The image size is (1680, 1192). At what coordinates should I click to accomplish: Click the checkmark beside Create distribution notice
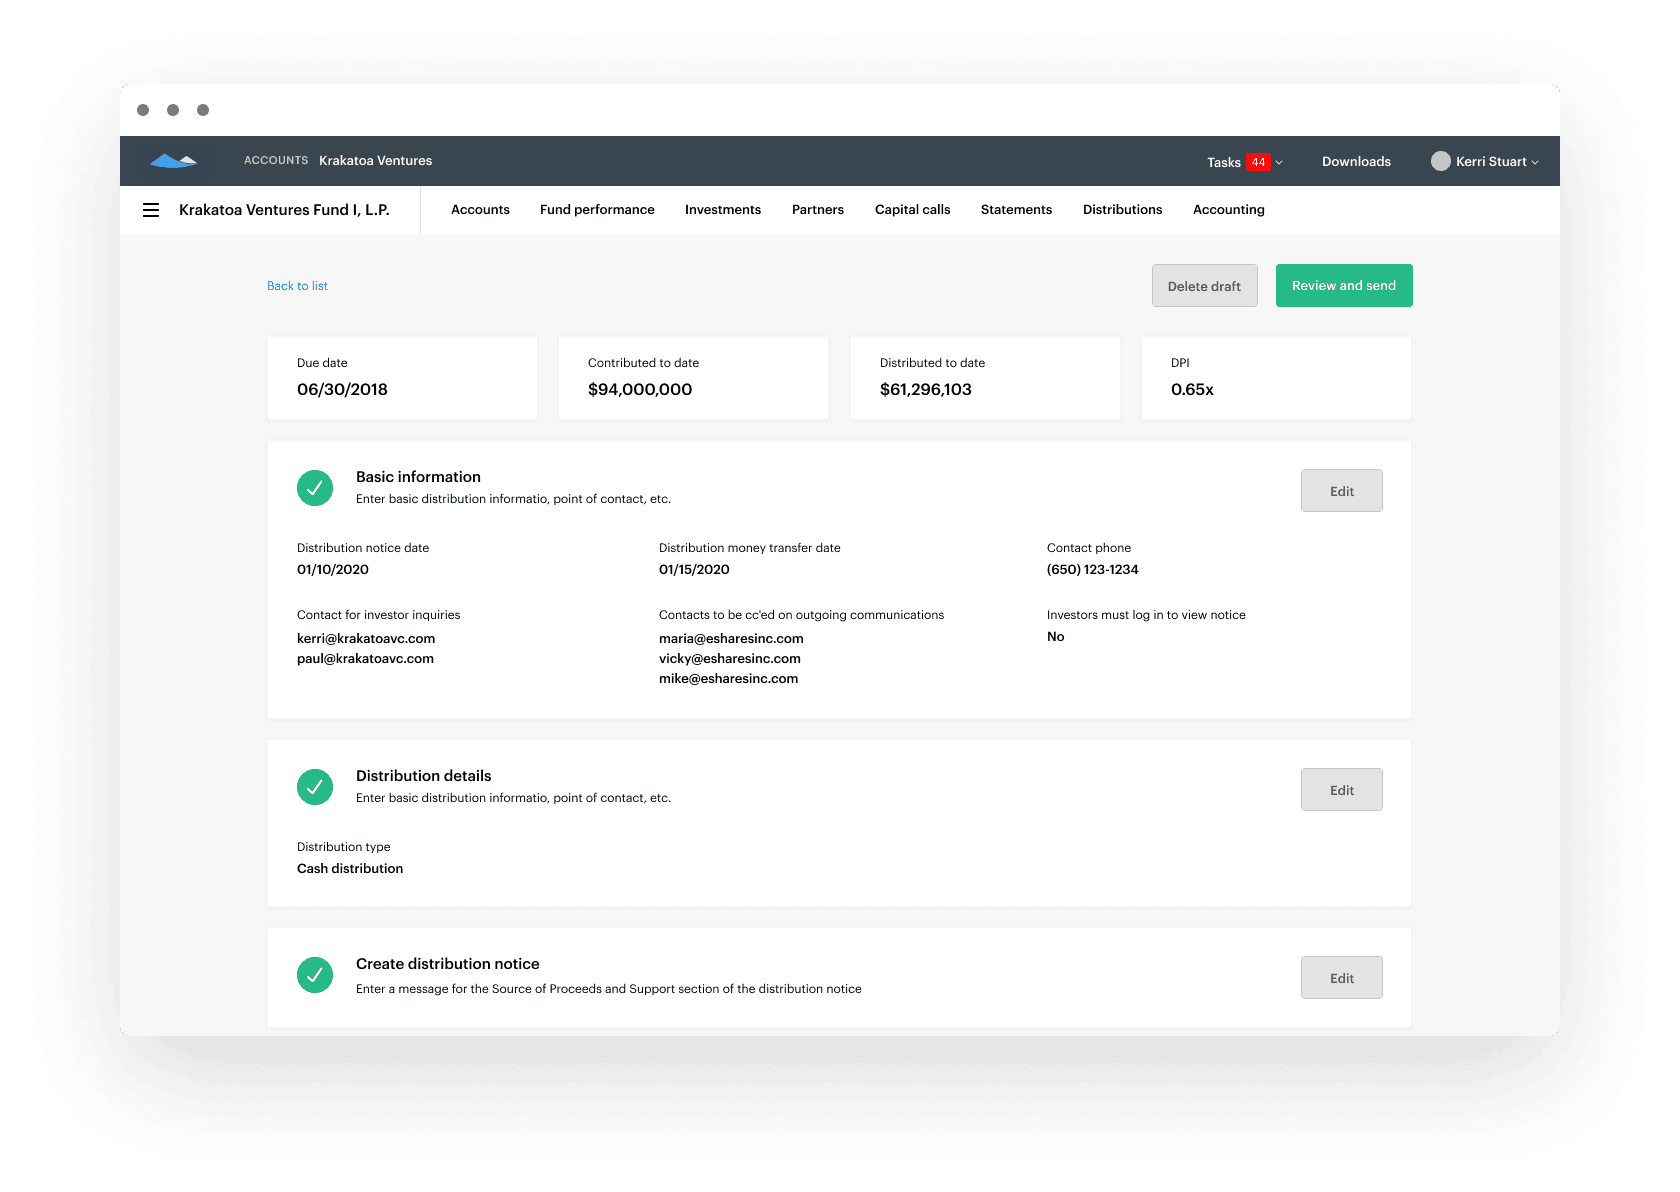click(315, 975)
